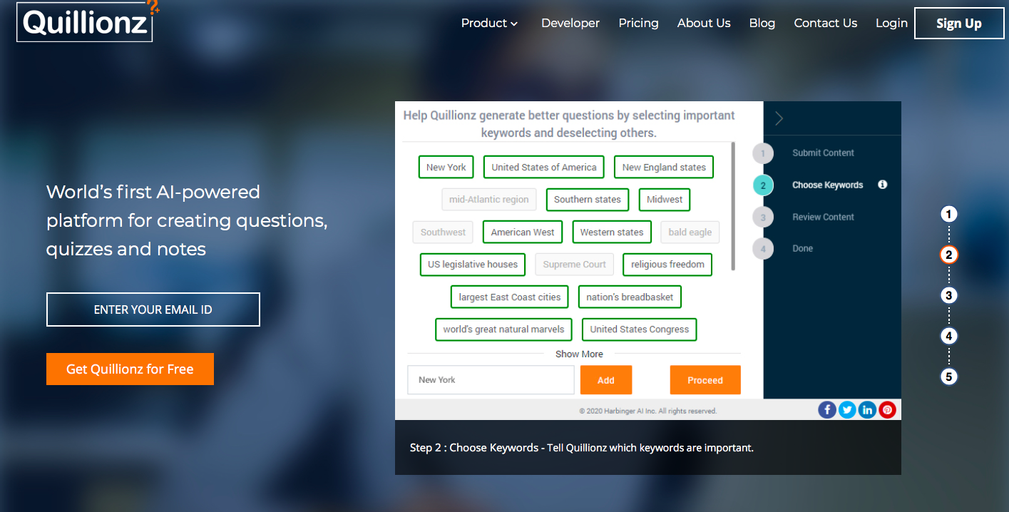Select the Southwest keyword
This screenshot has height=512, width=1009.
[x=443, y=232]
